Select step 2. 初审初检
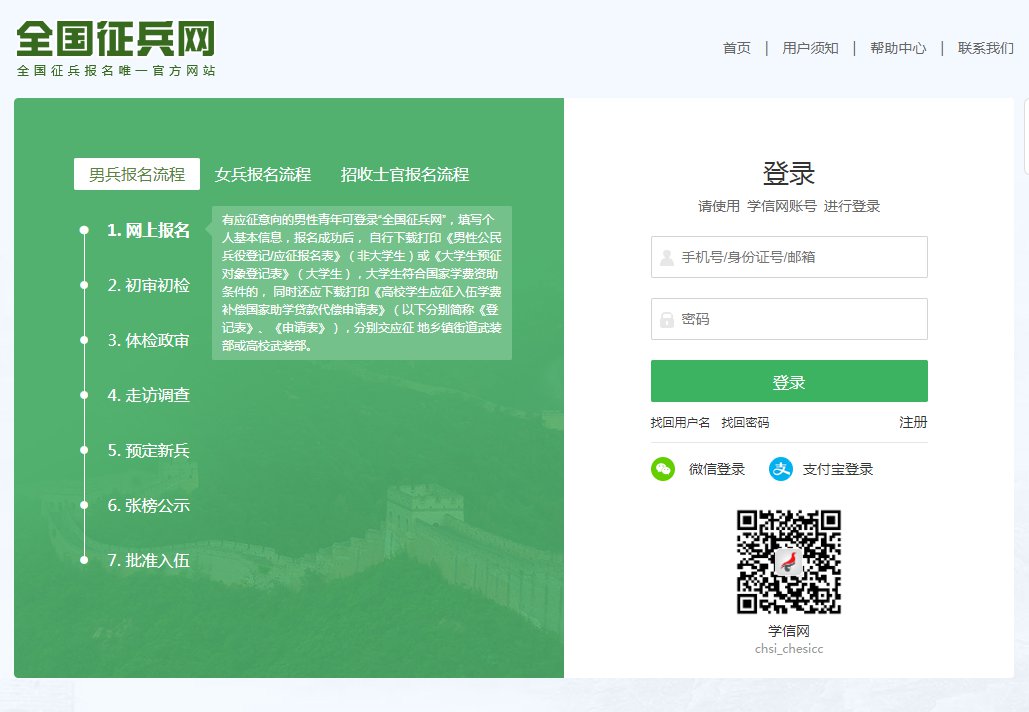The width and height of the screenshot is (1029, 712). pos(148,285)
